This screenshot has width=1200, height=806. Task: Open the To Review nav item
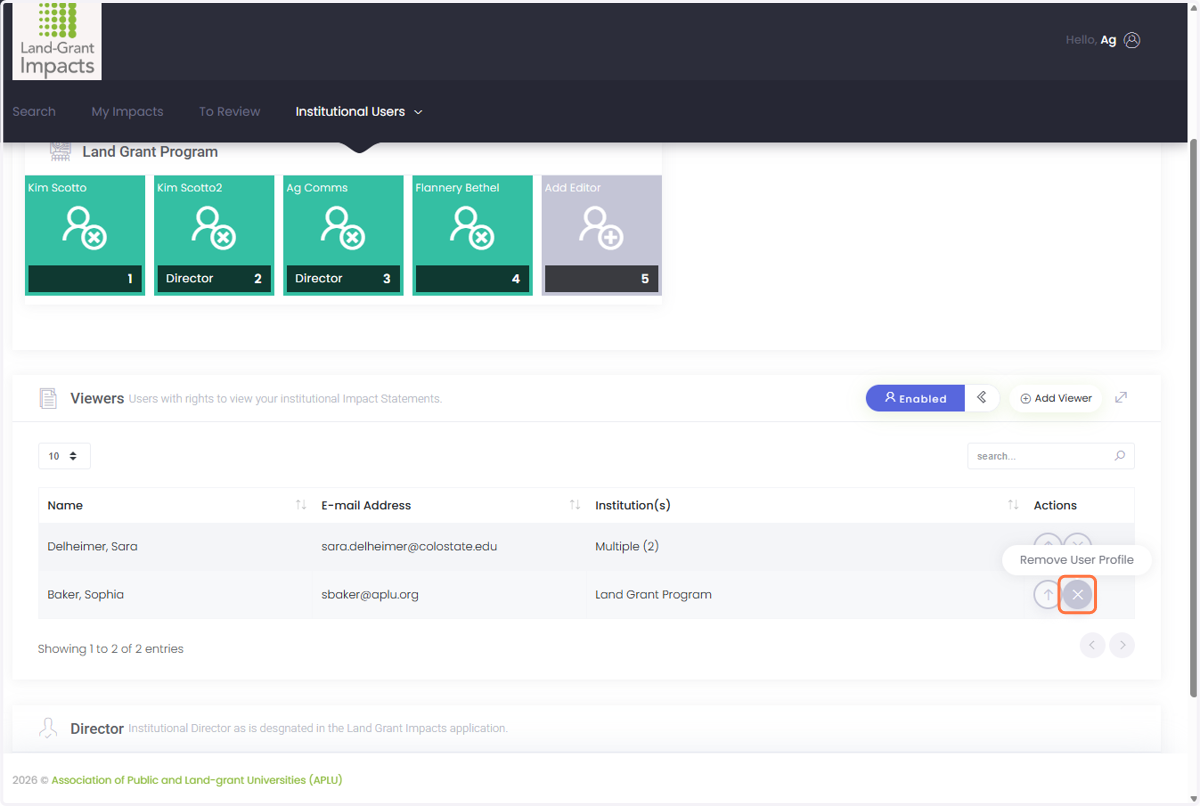pyautogui.click(x=229, y=112)
